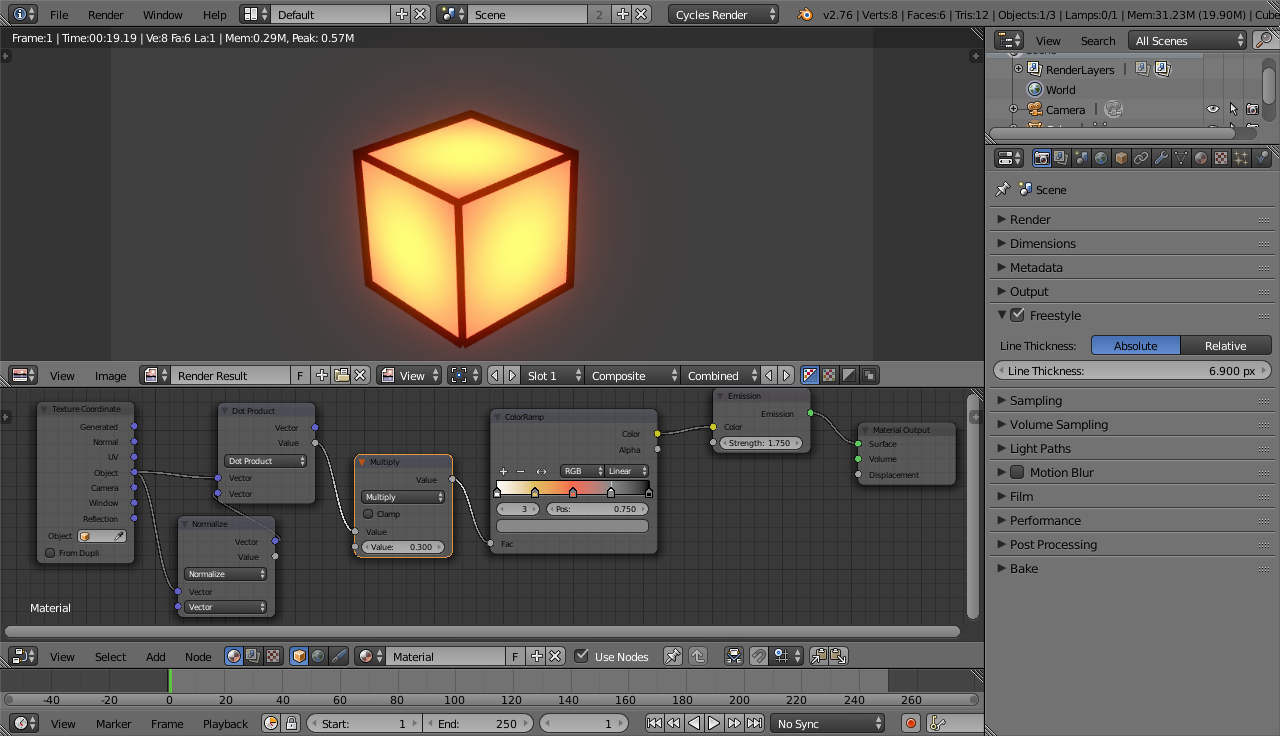1280x736 pixels.
Task: Open the Constraints chain-link tab
Action: pos(1141,158)
